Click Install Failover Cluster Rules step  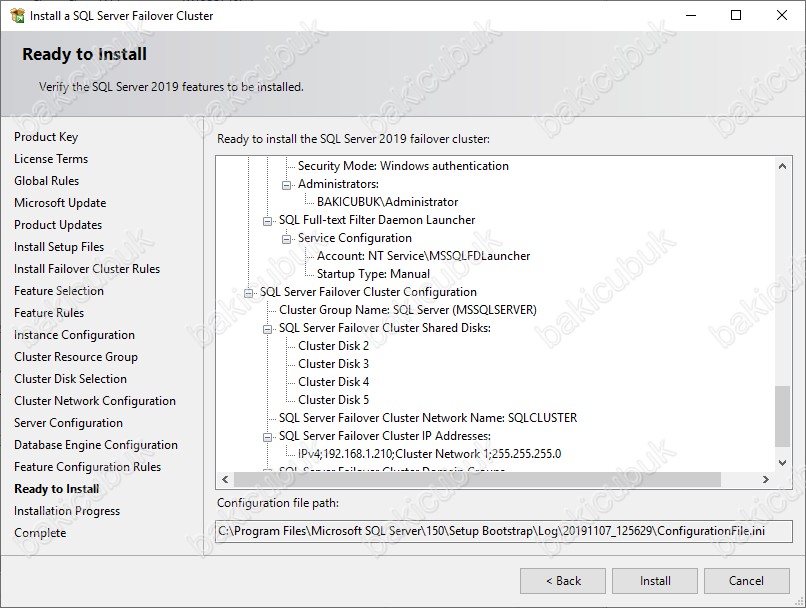tap(87, 269)
